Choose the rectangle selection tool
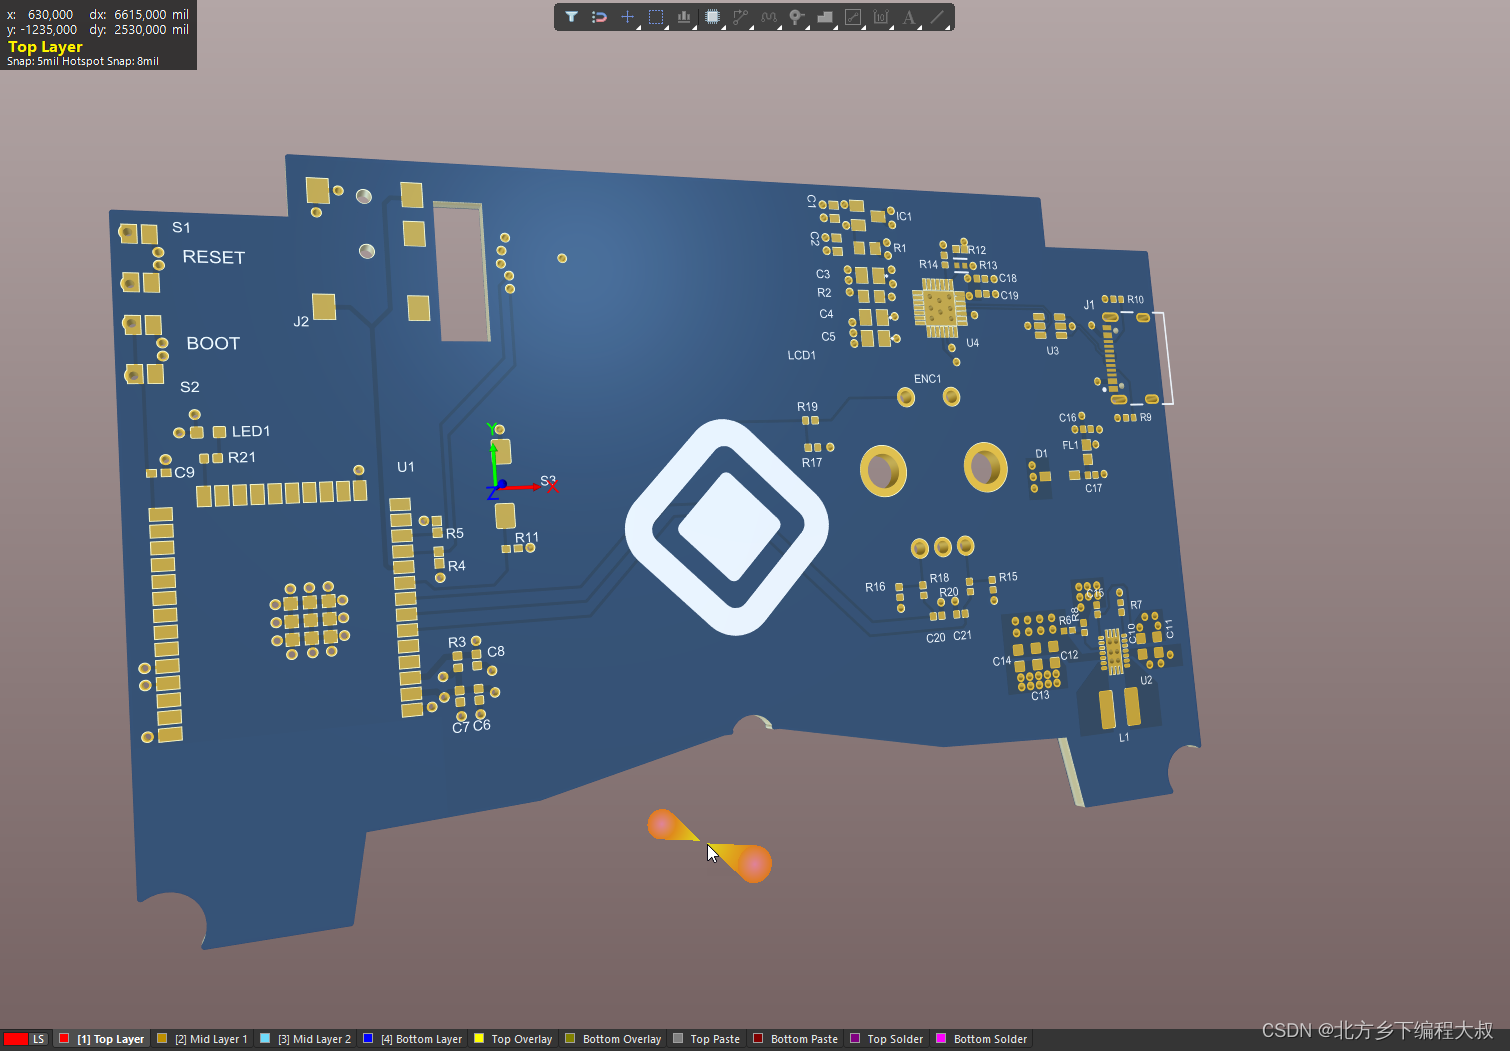This screenshot has width=1510, height=1051. [x=656, y=17]
